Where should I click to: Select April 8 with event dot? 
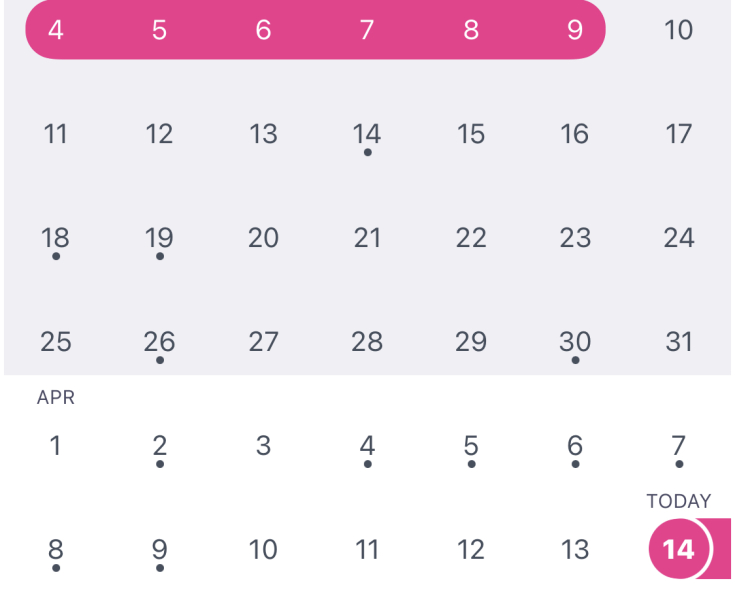[x=56, y=550]
